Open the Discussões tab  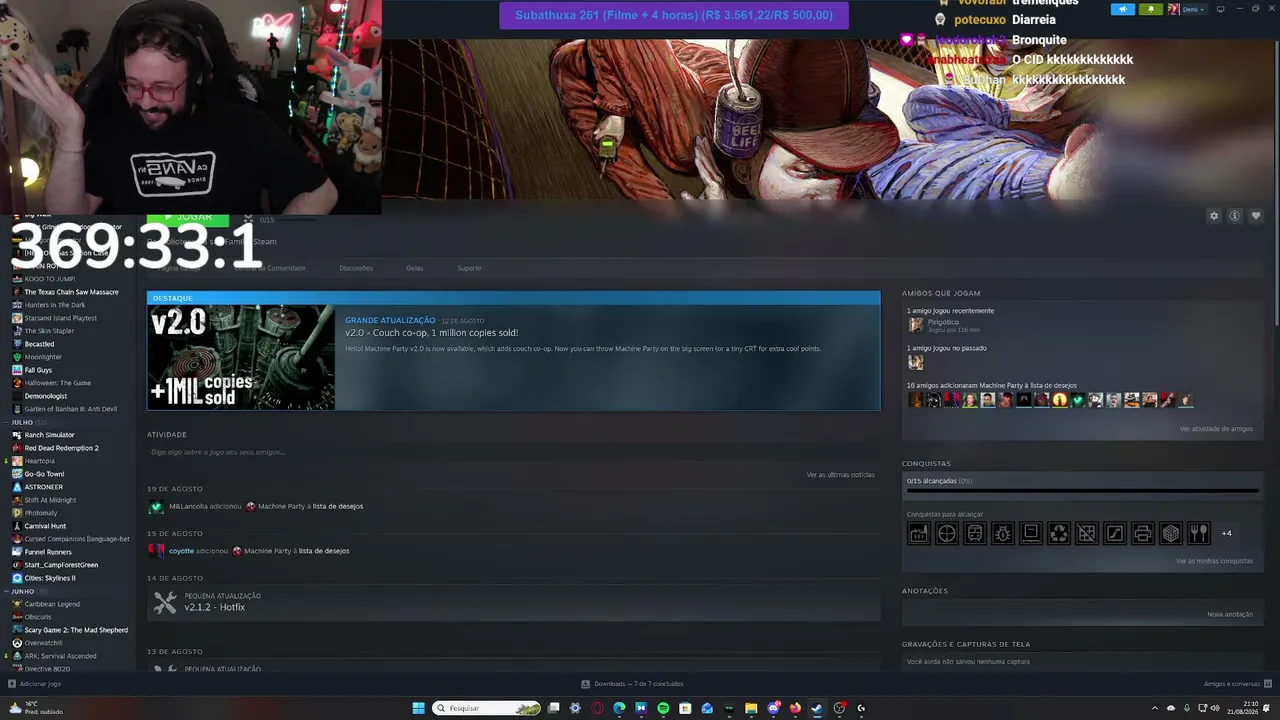pos(356,268)
